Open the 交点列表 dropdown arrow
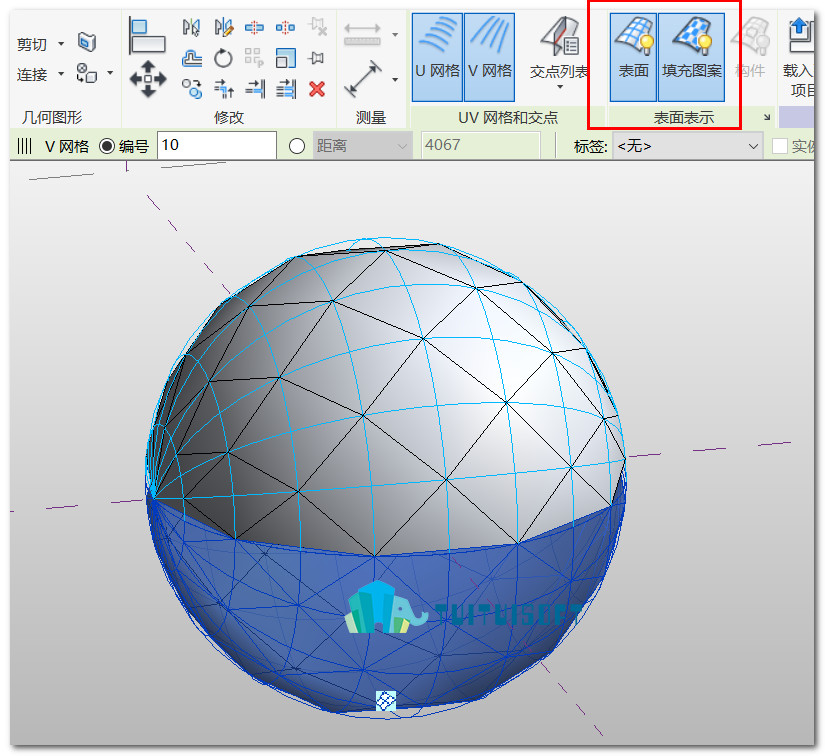Image resolution: width=825 pixels, height=756 pixels. coord(560,87)
